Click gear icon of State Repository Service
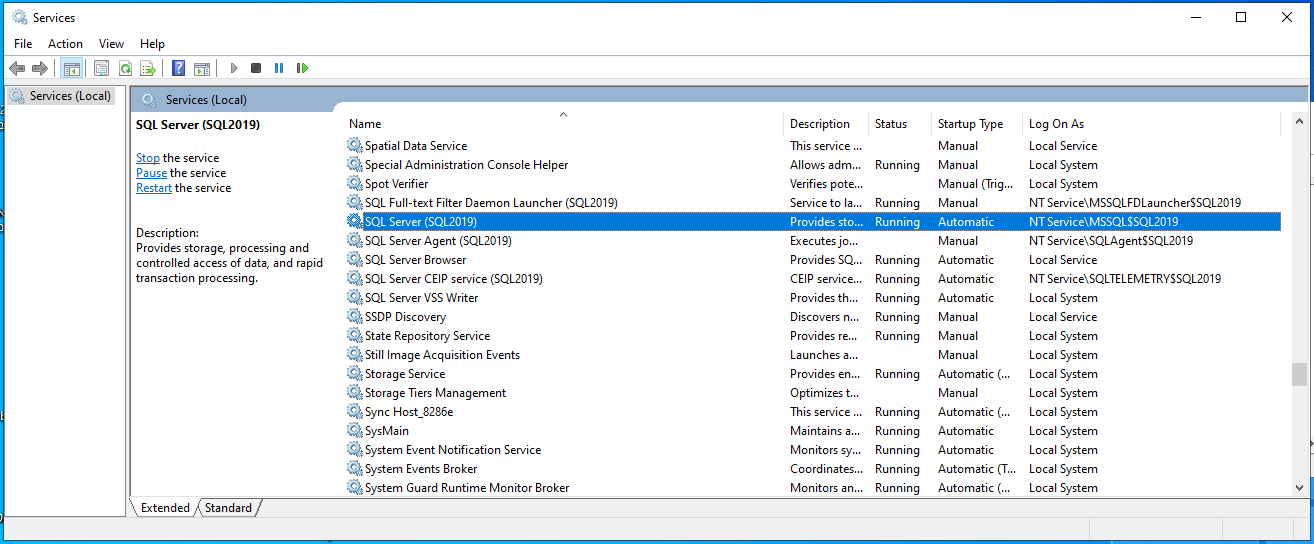The width and height of the screenshot is (1314, 544). click(354, 336)
